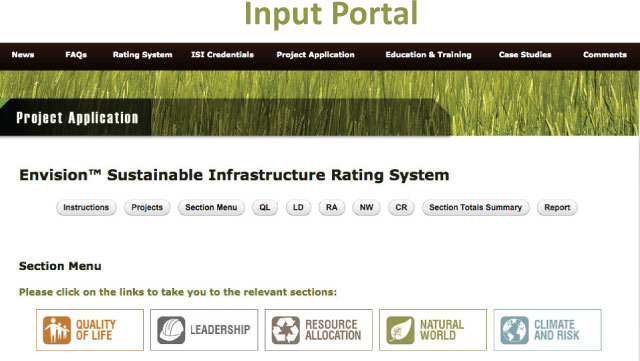
Task: Open the Resource Allocation recycle icon
Action: [286, 330]
